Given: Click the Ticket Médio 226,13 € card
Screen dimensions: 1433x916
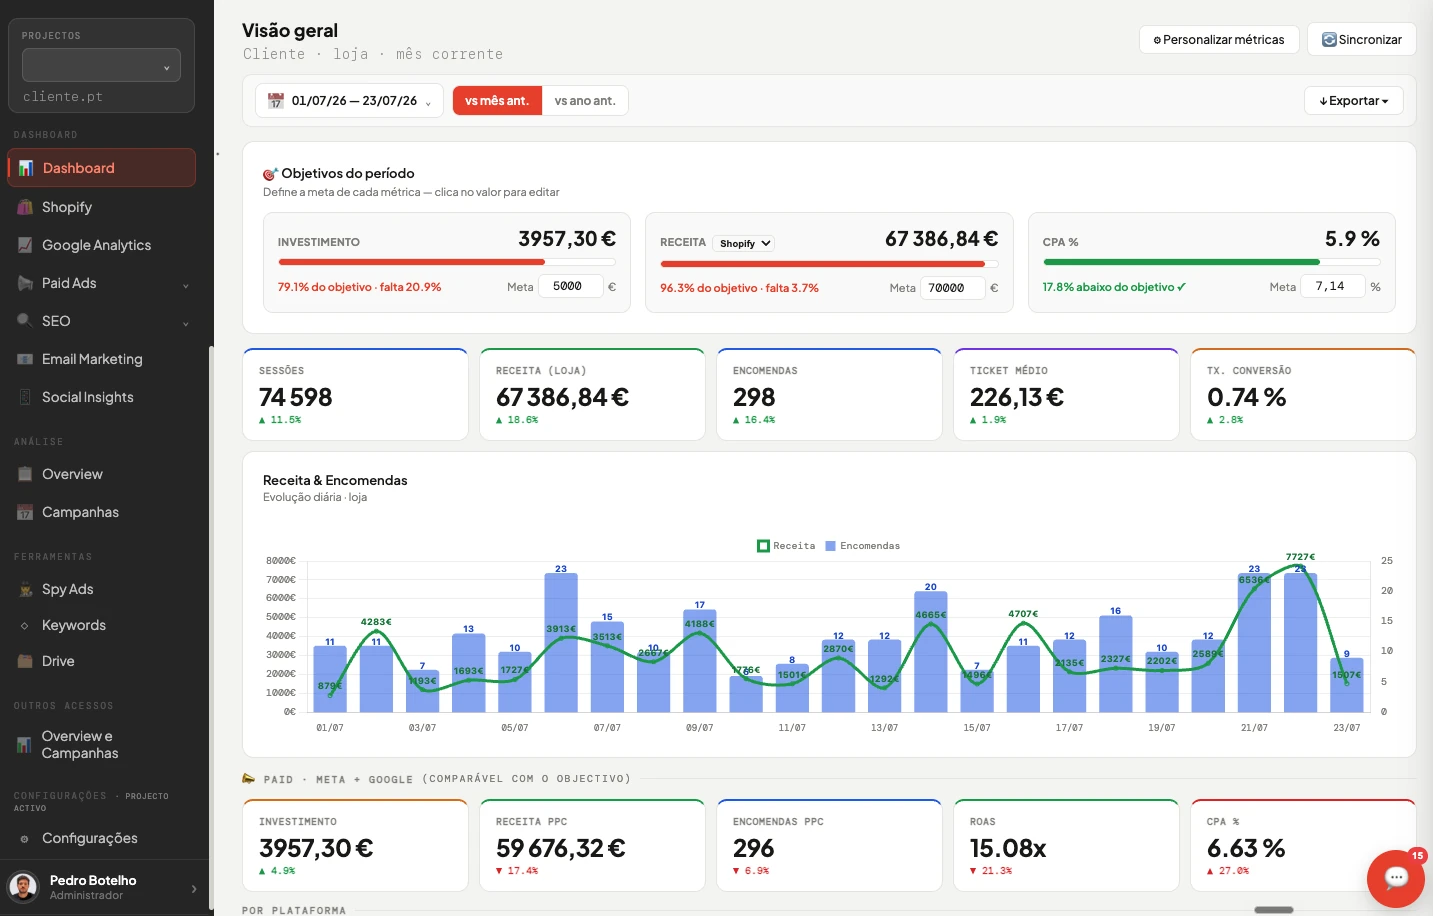Looking at the screenshot, I should point(1067,394).
